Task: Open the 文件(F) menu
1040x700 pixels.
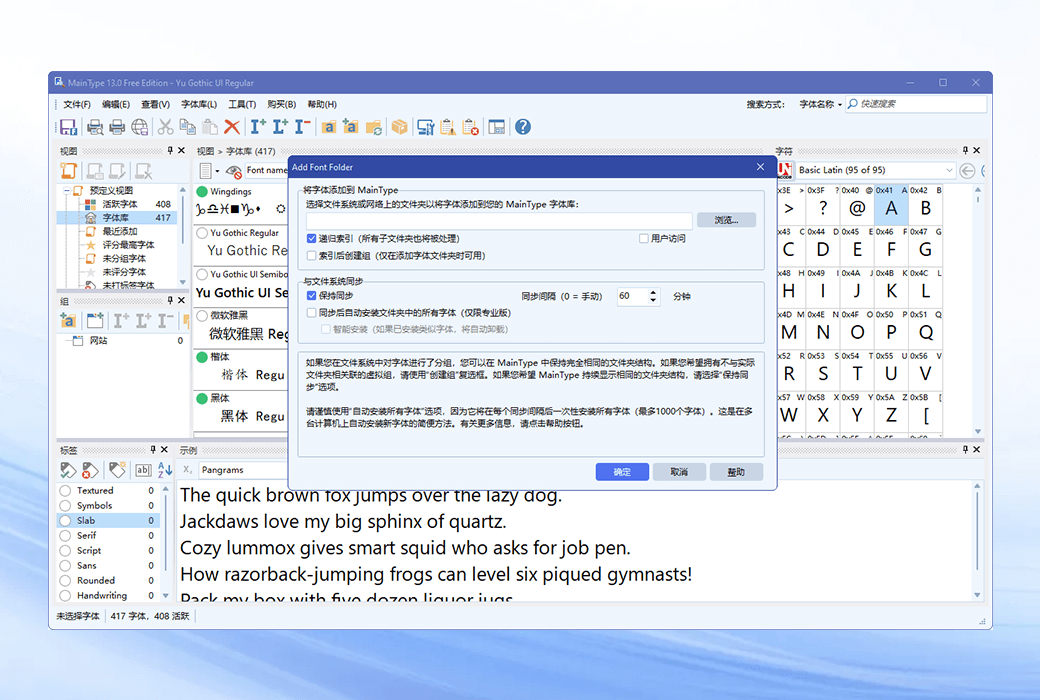Action: point(77,104)
